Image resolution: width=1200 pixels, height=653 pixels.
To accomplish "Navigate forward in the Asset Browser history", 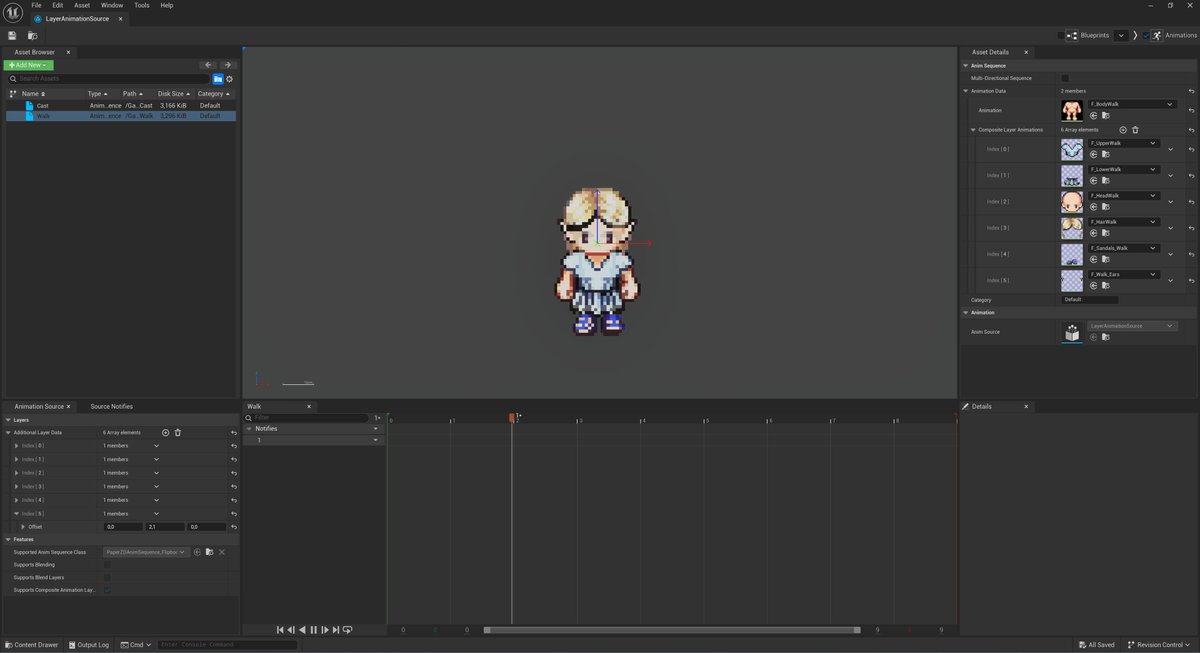I will click(227, 65).
